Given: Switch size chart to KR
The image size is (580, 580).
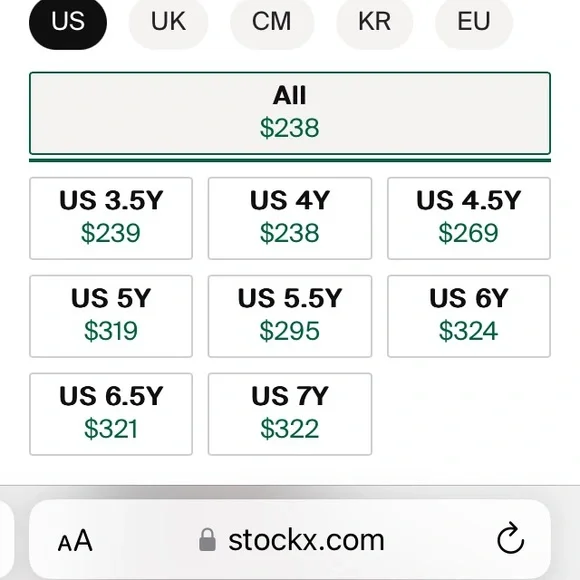Looking at the screenshot, I should click(374, 22).
